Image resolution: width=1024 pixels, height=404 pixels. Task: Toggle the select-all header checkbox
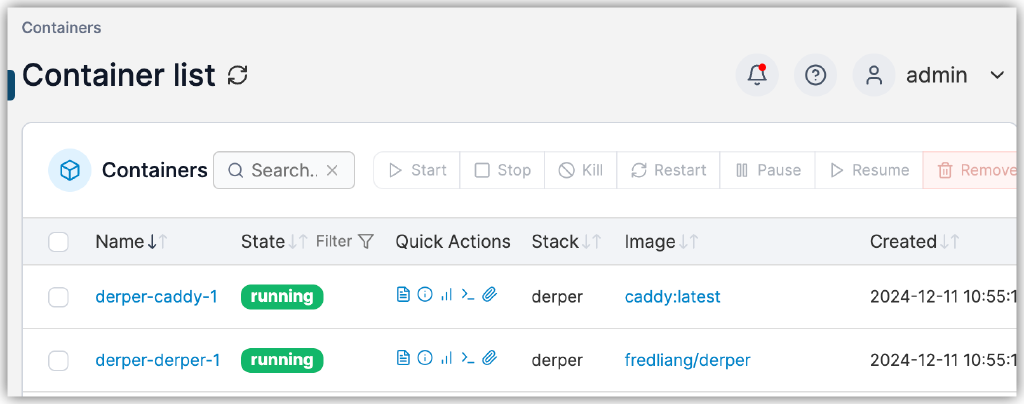click(59, 241)
